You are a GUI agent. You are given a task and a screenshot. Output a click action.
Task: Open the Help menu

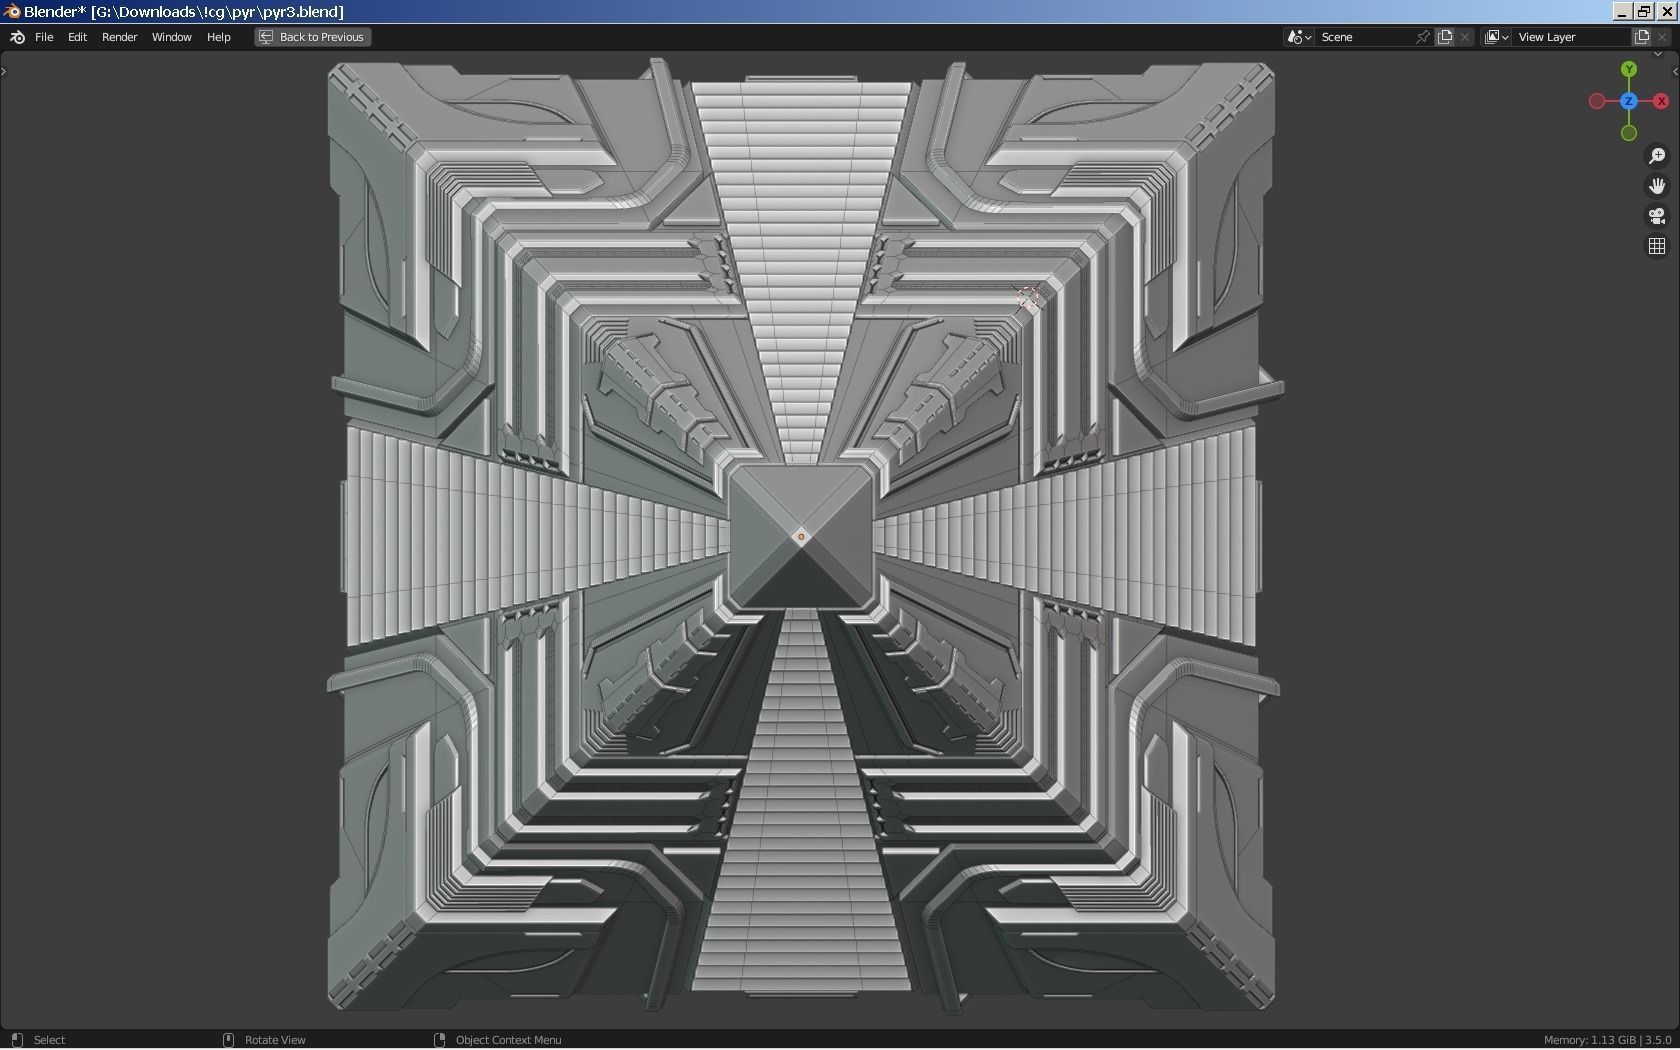[218, 37]
